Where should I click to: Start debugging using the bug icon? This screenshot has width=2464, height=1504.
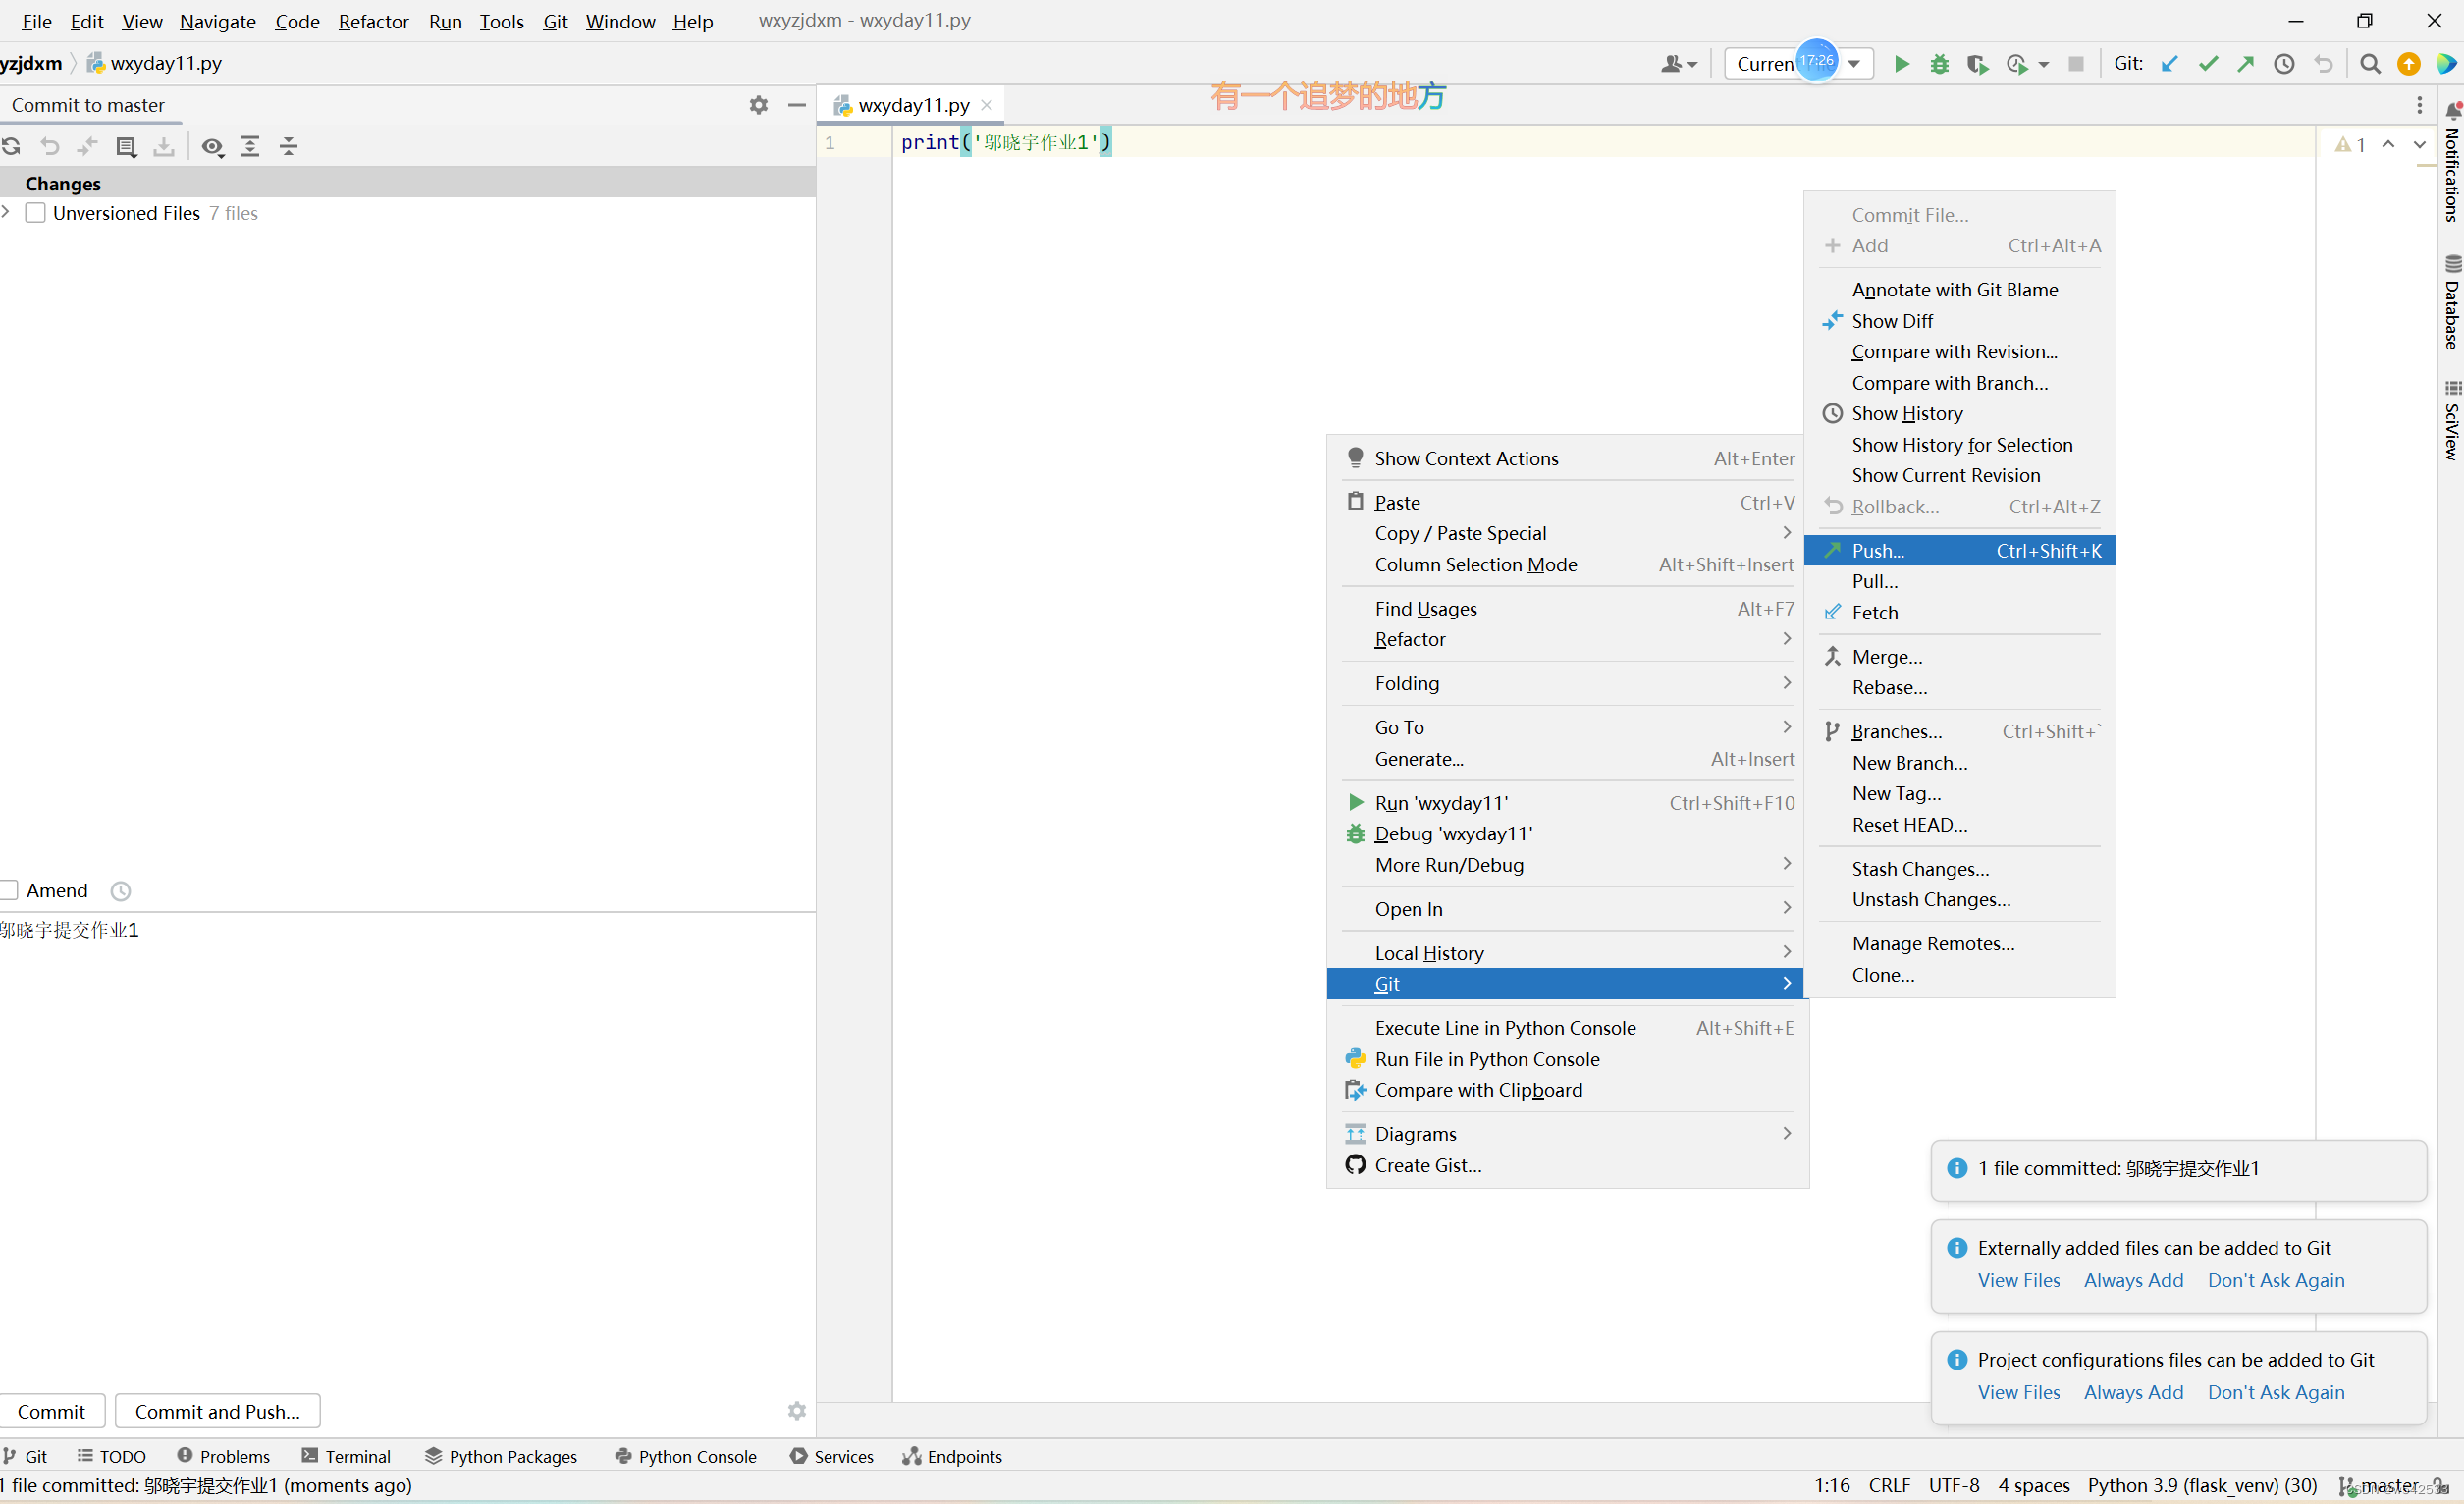(1939, 63)
